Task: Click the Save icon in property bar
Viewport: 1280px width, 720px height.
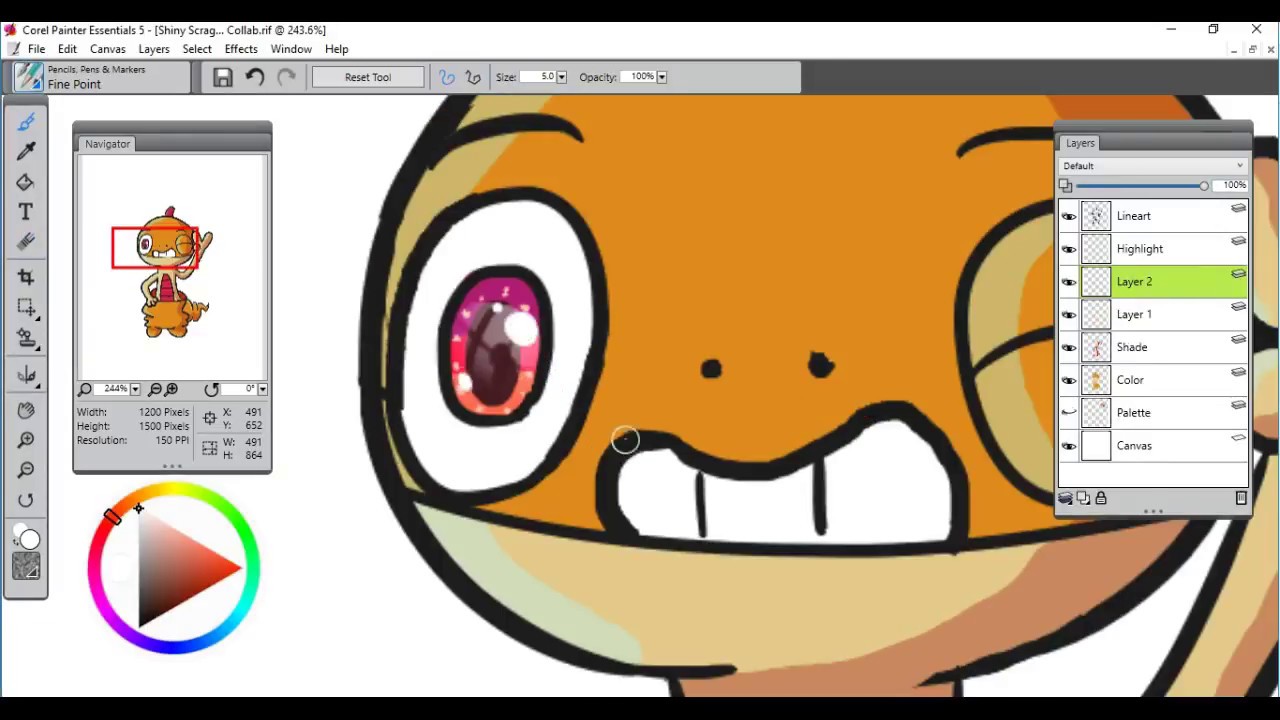Action: coord(223,77)
